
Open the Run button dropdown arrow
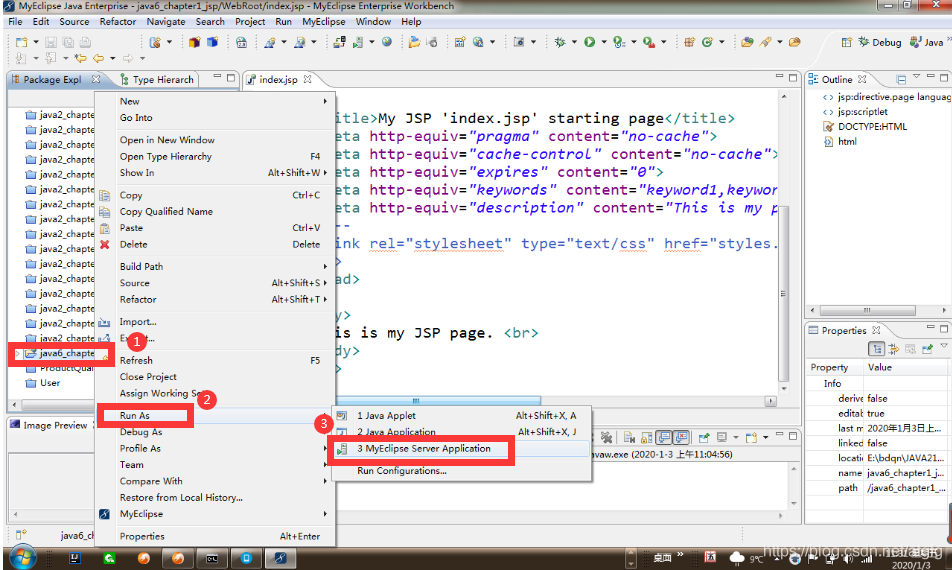(602, 42)
